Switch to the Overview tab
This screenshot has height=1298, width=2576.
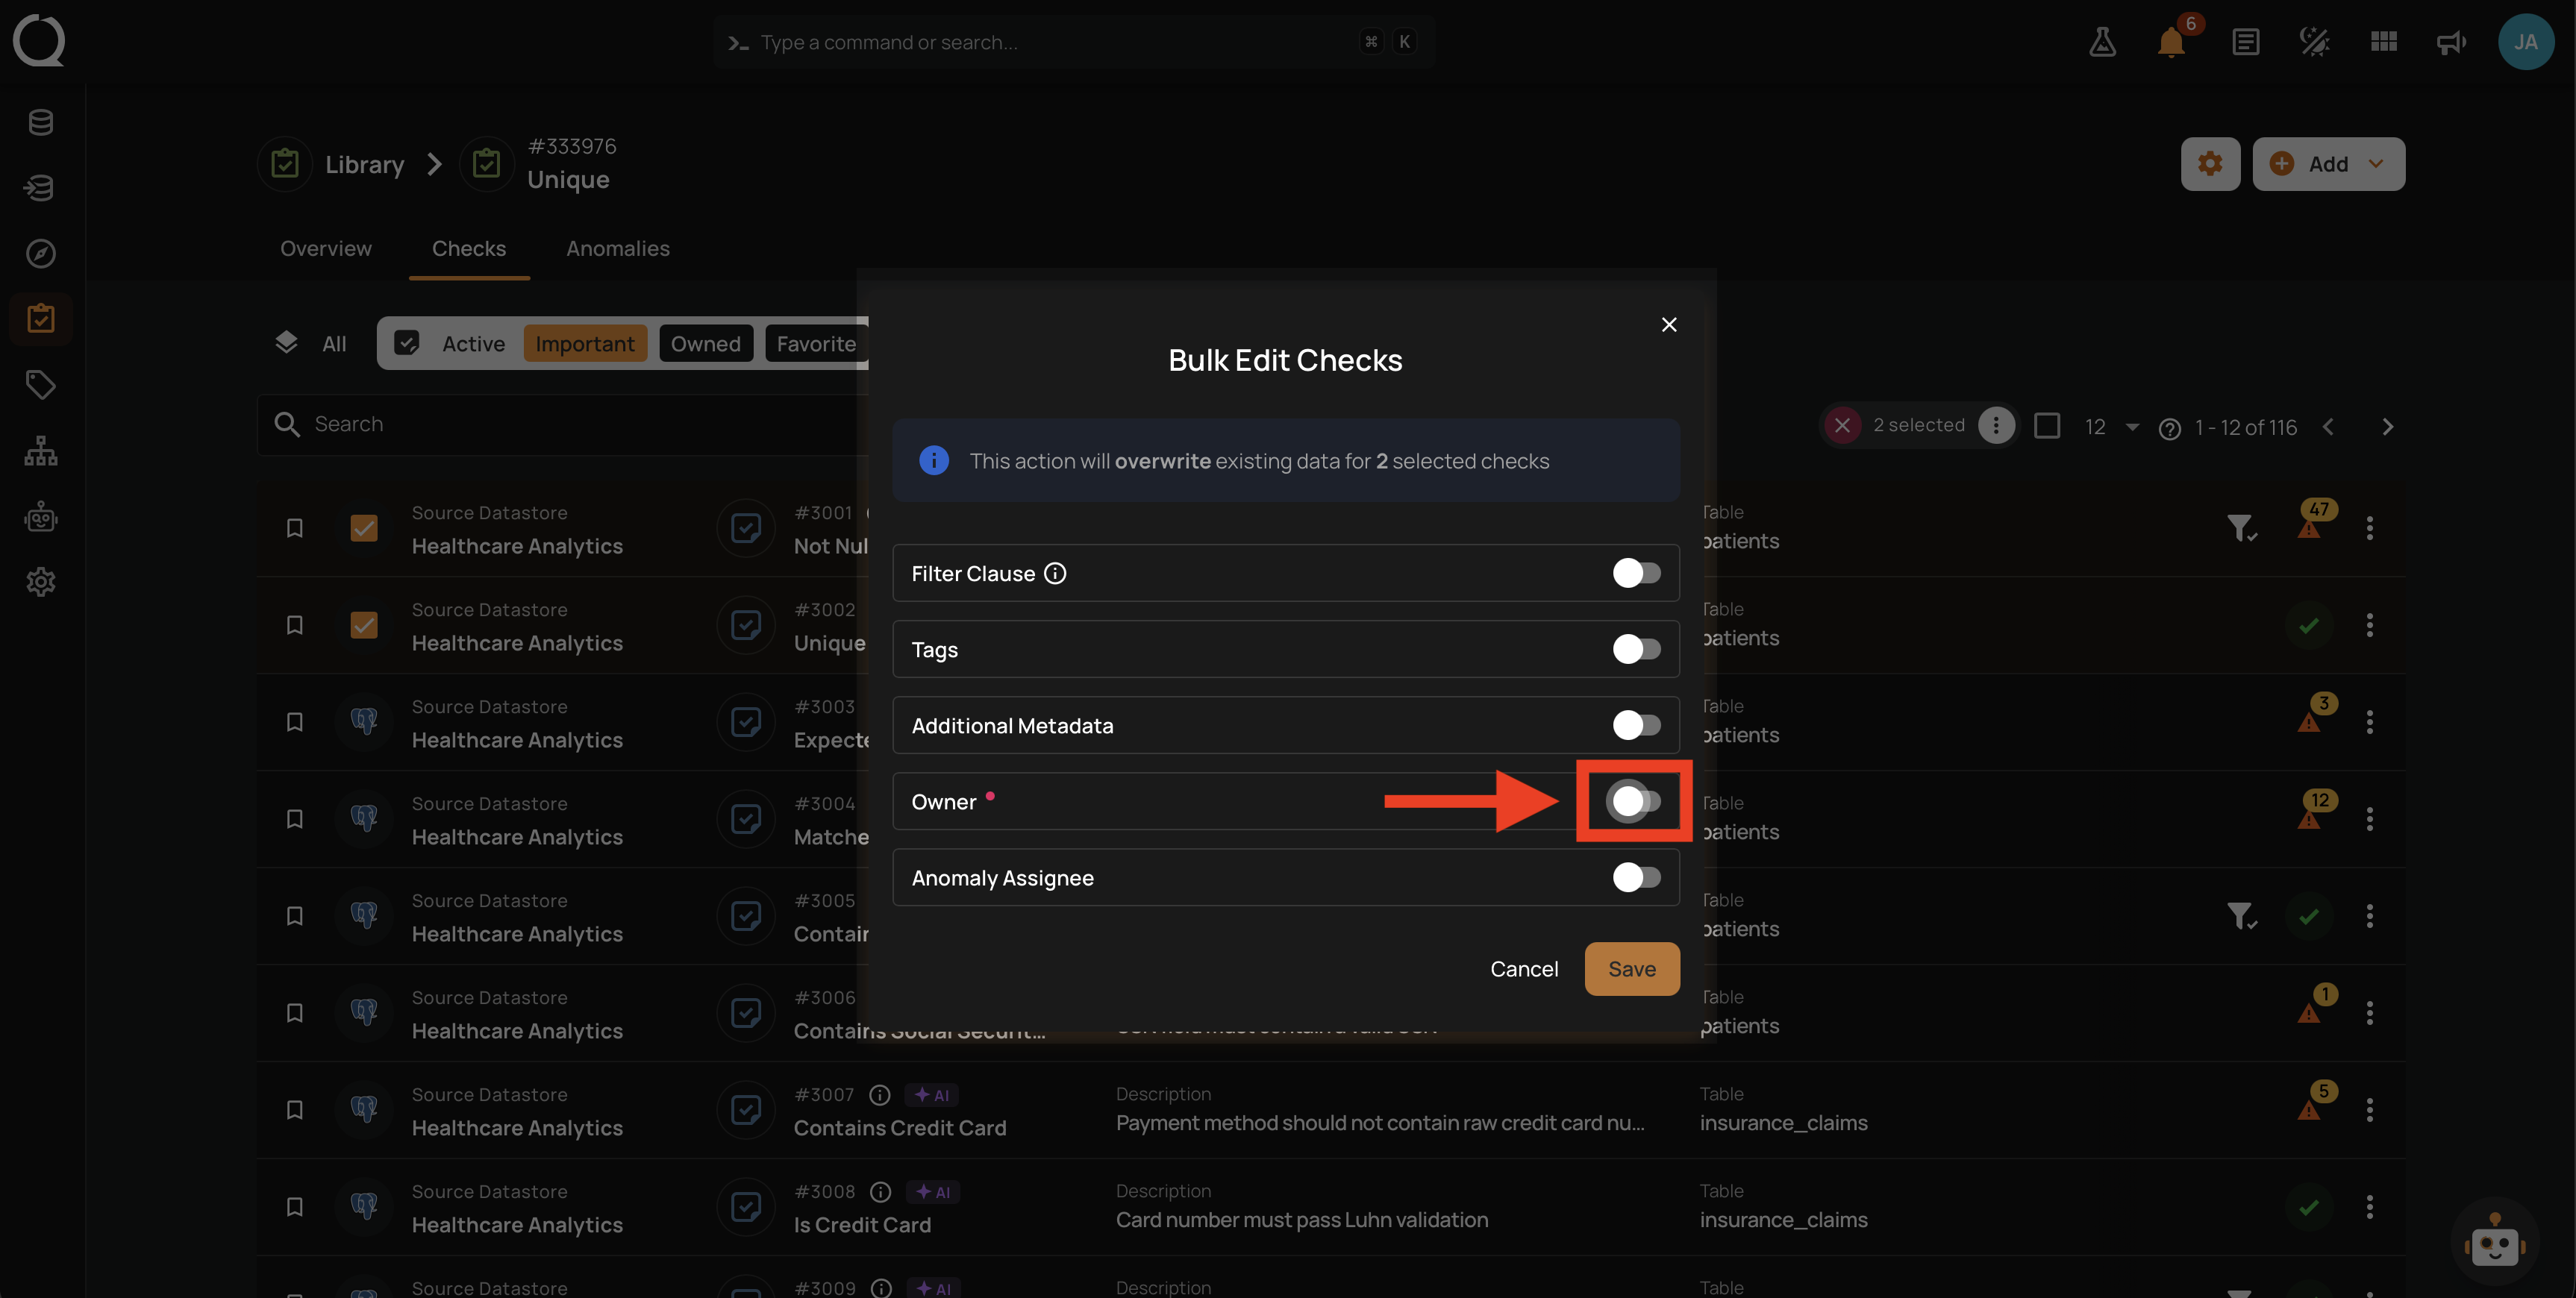point(325,248)
